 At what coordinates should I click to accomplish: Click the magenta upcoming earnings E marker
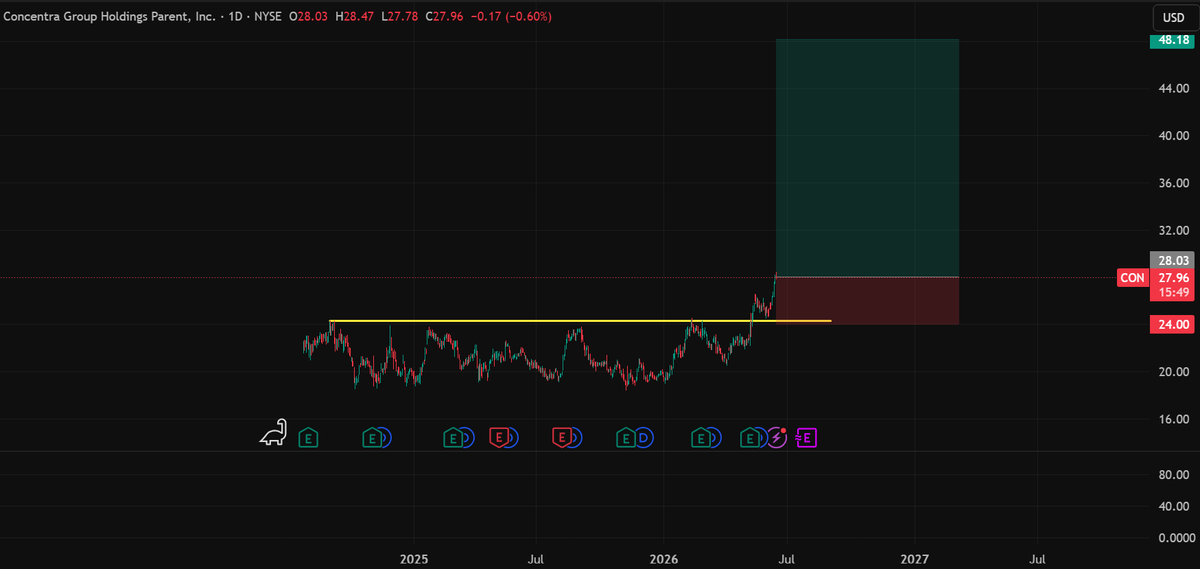[x=807, y=437]
